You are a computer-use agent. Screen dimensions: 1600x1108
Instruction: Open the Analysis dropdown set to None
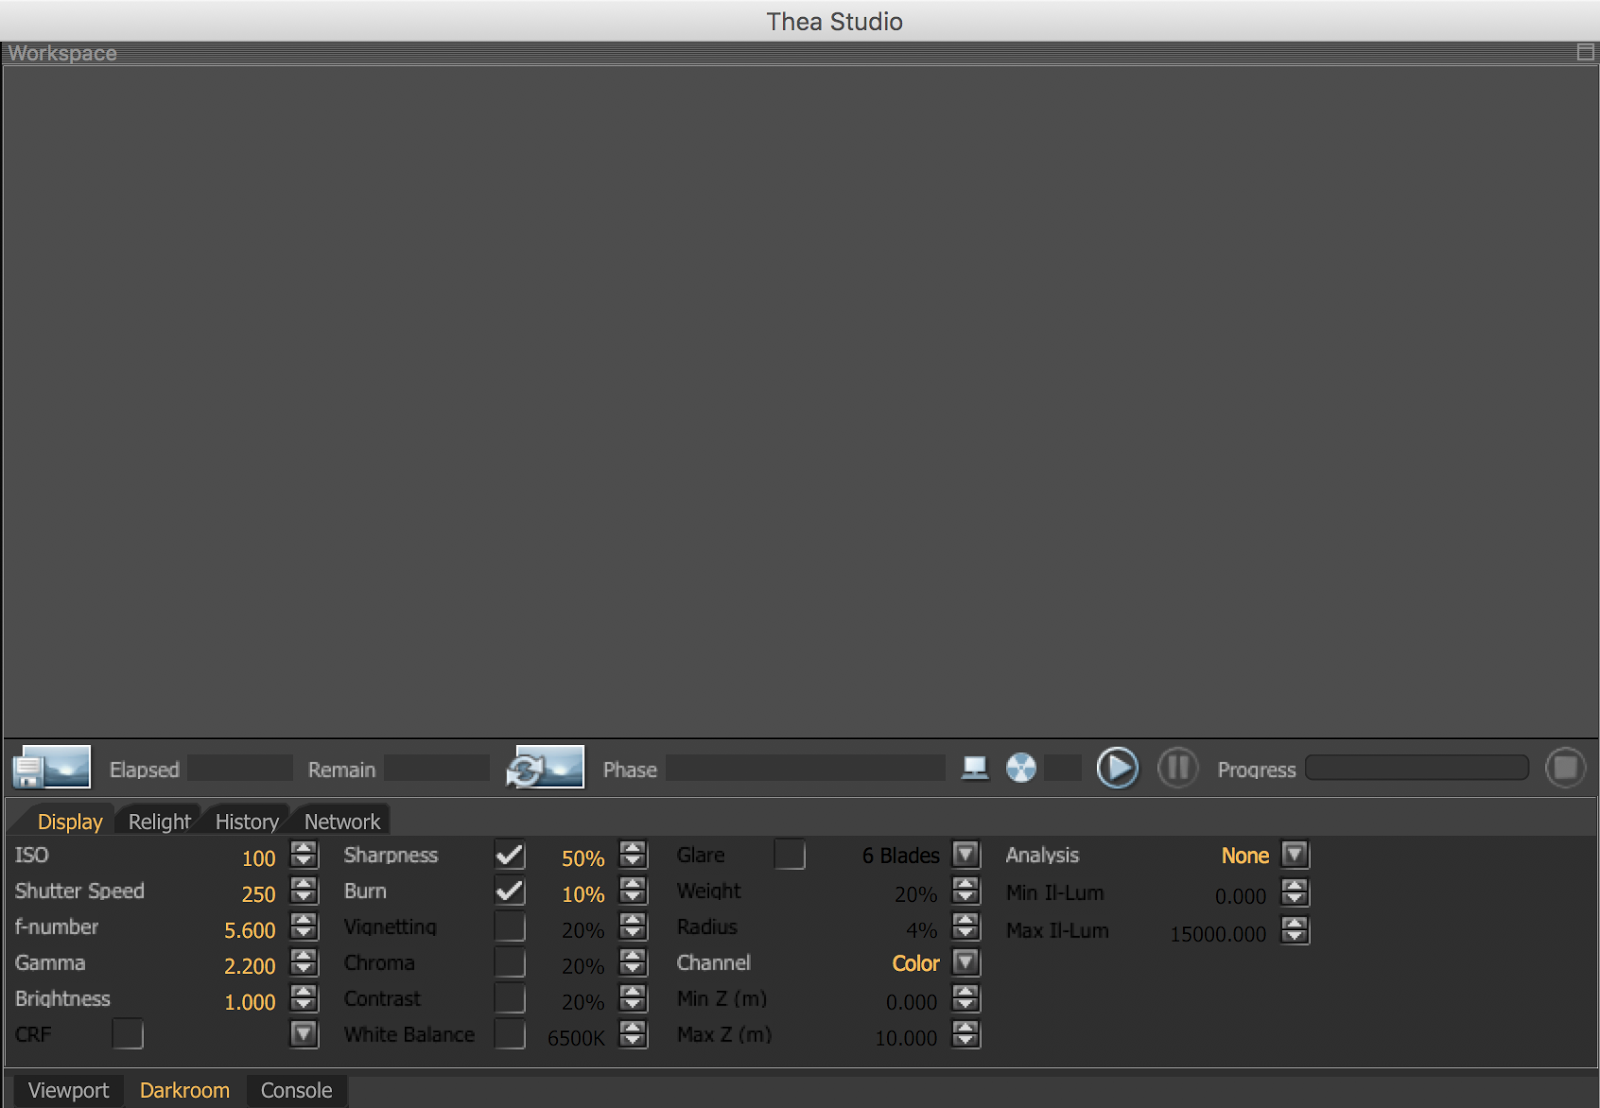tap(1294, 855)
